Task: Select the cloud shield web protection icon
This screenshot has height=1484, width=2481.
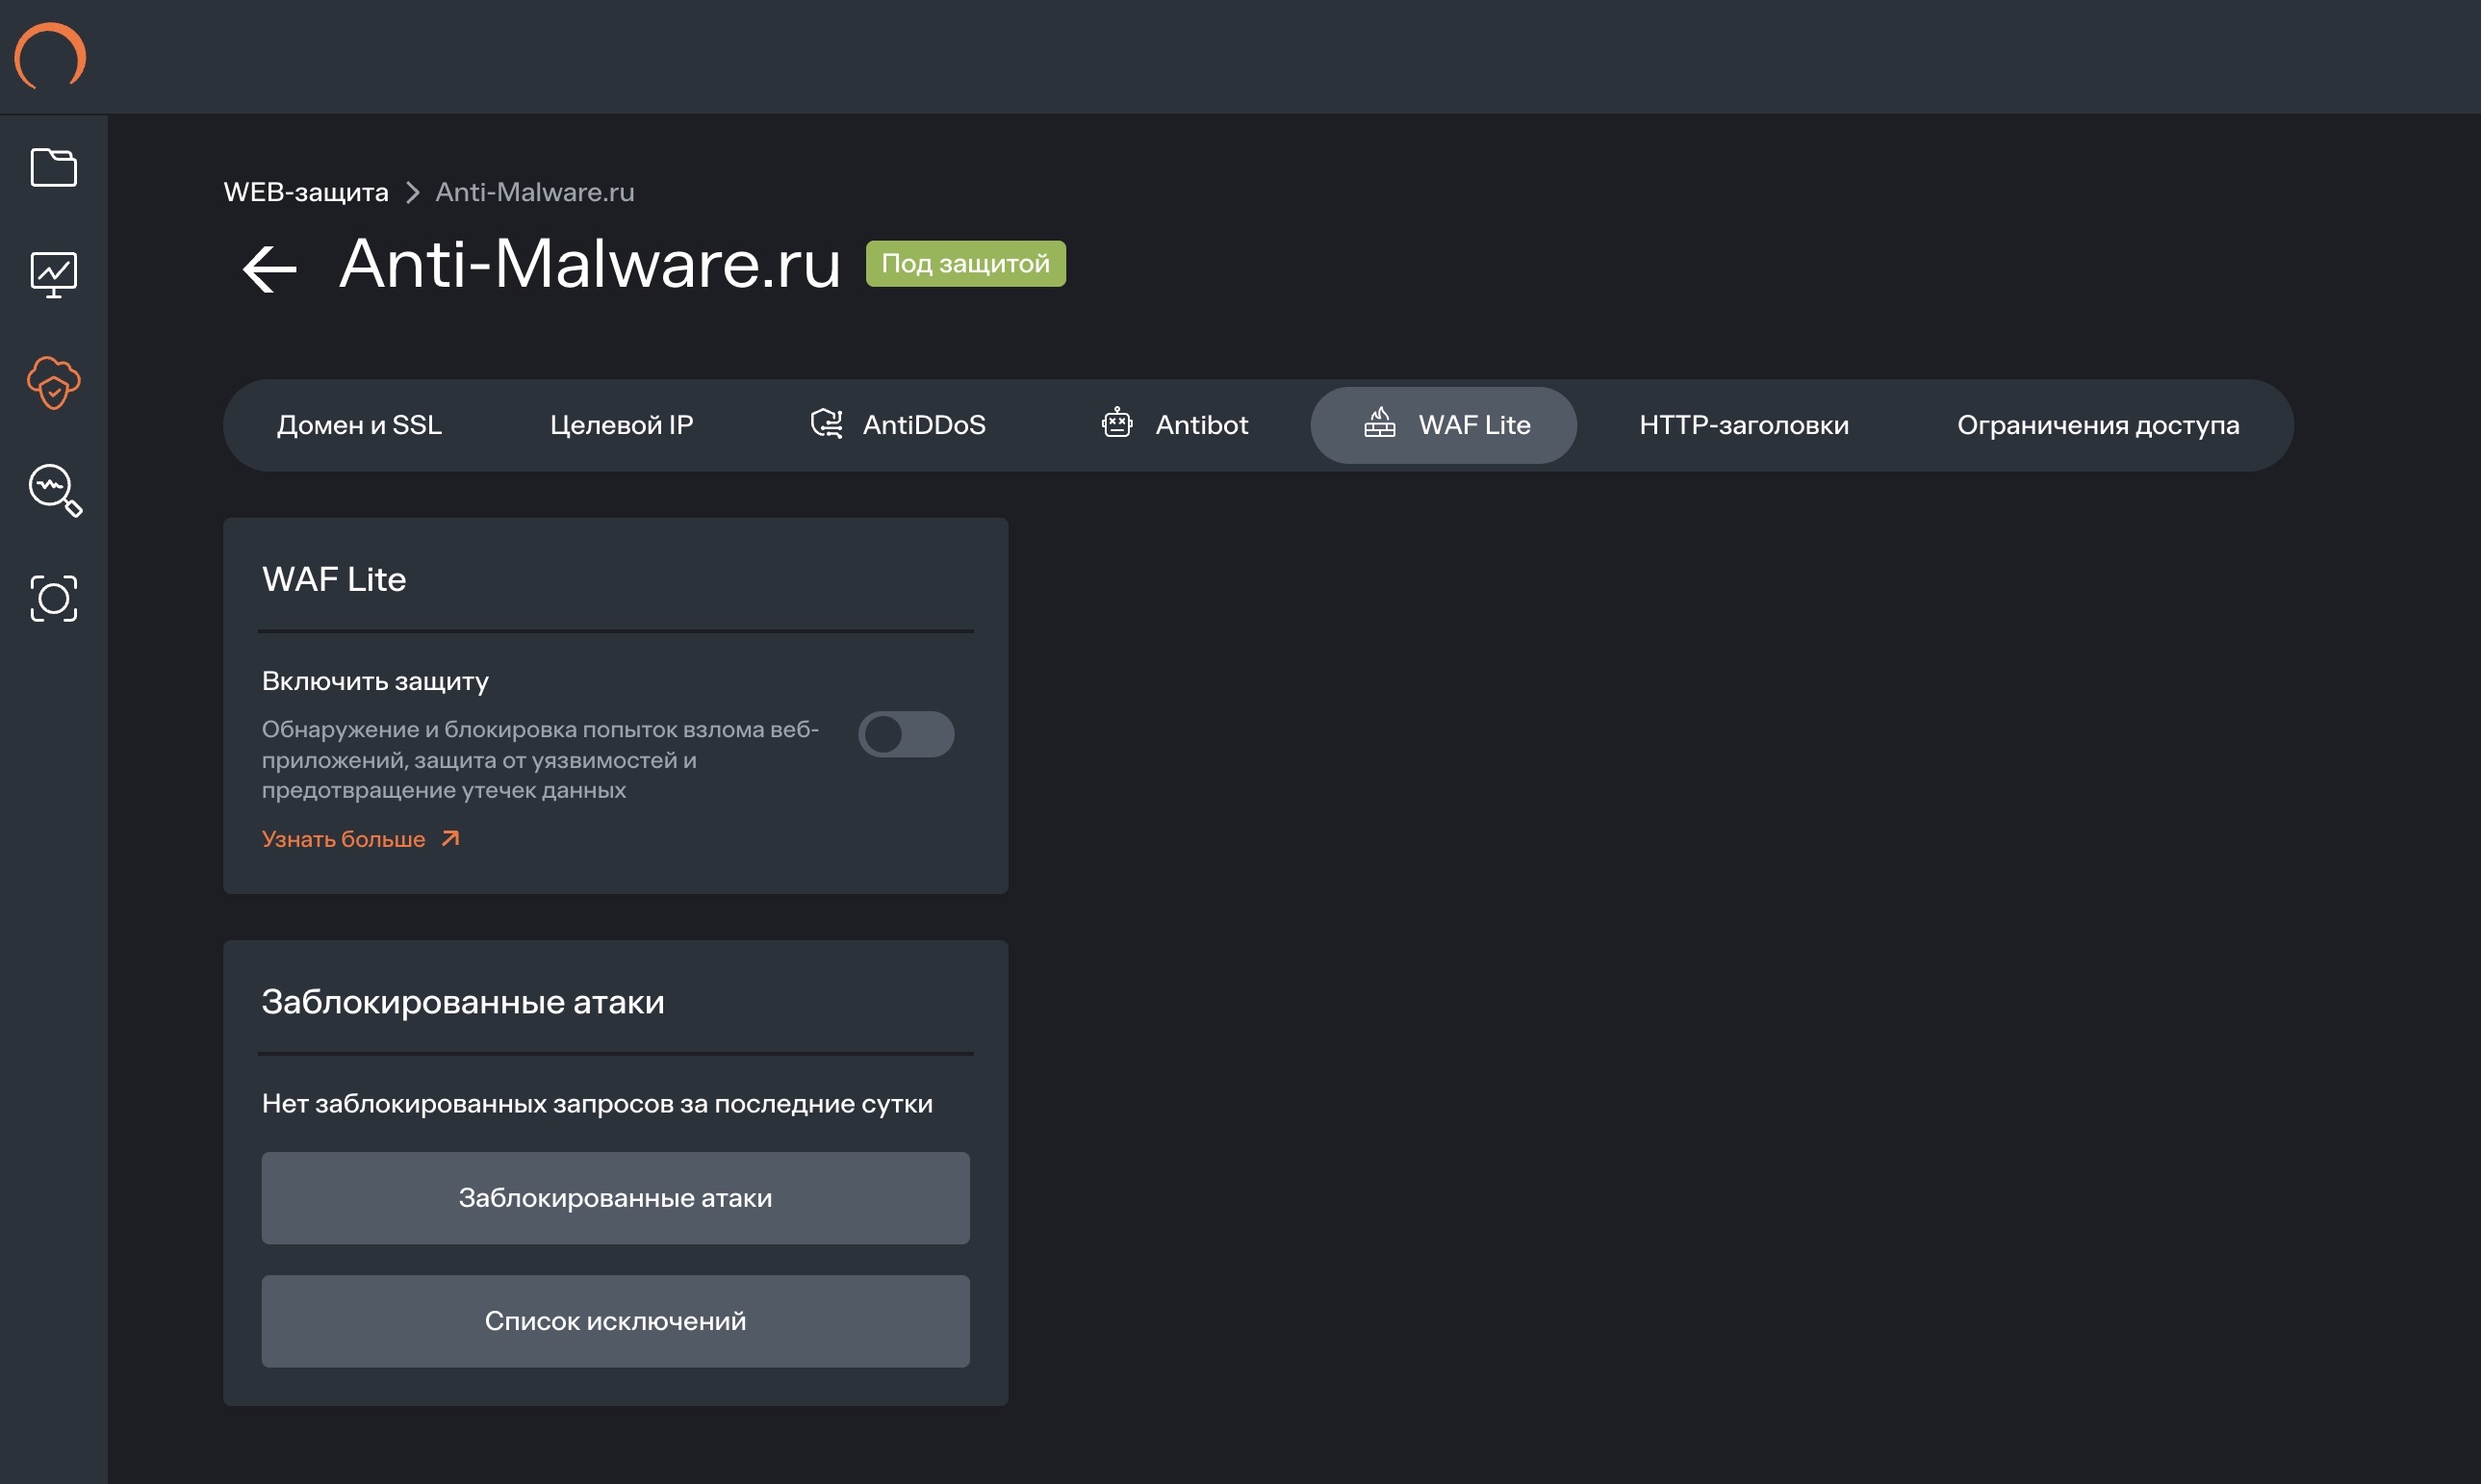Action: (54, 382)
